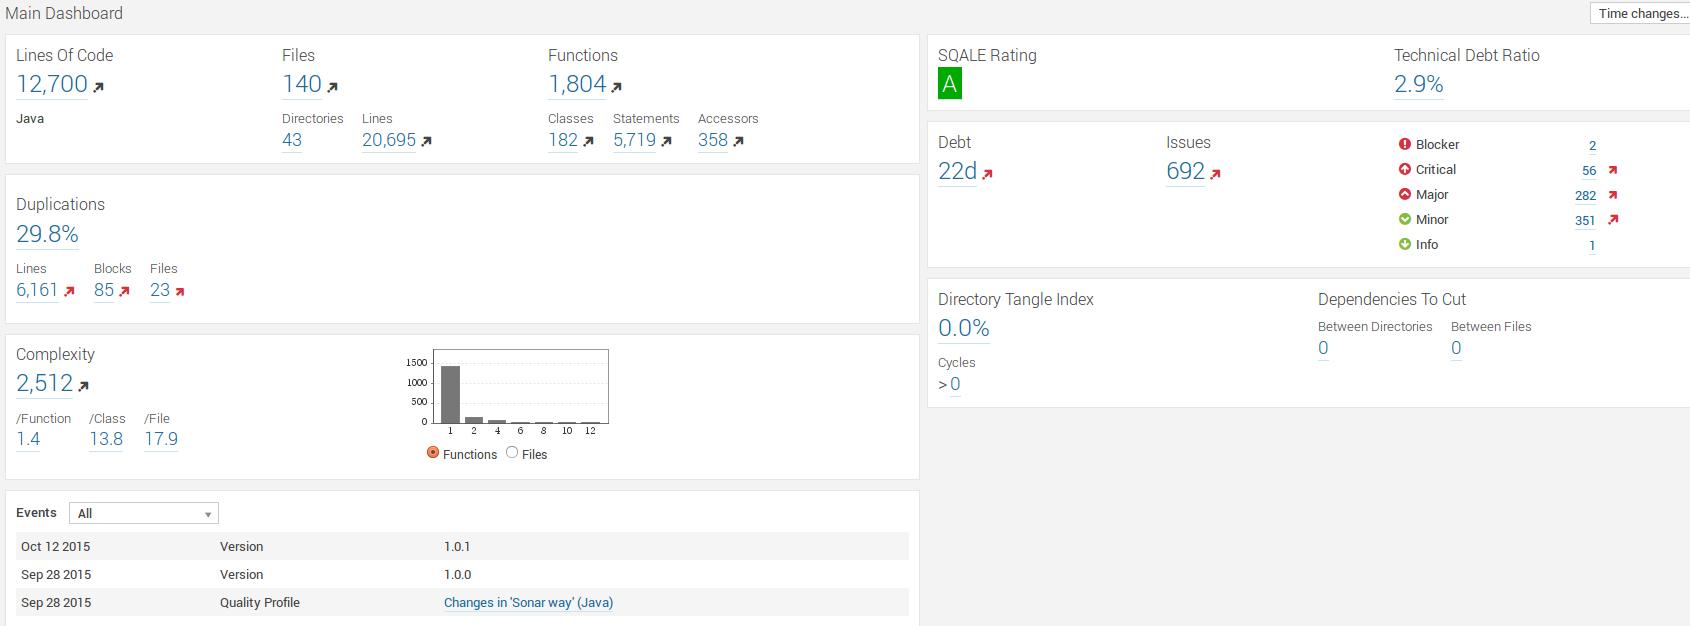Open the 0.0% Directory Tangle Index value
This screenshot has width=1690, height=626.
point(963,328)
